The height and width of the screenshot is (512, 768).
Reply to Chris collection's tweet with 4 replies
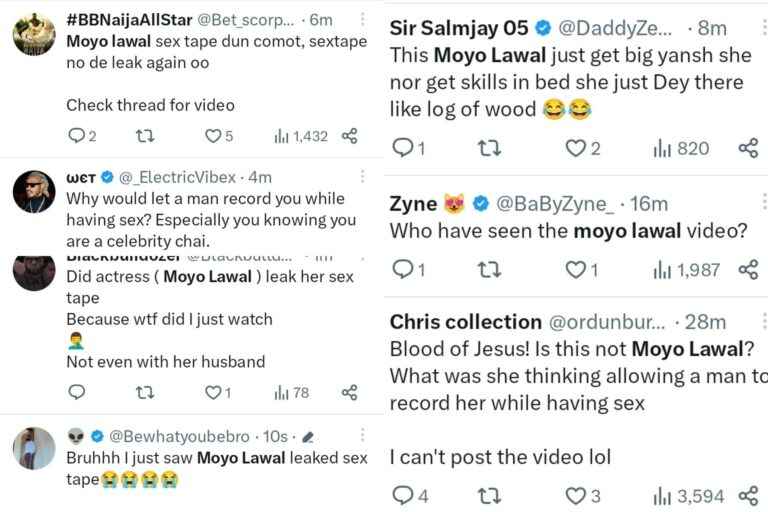(x=410, y=496)
